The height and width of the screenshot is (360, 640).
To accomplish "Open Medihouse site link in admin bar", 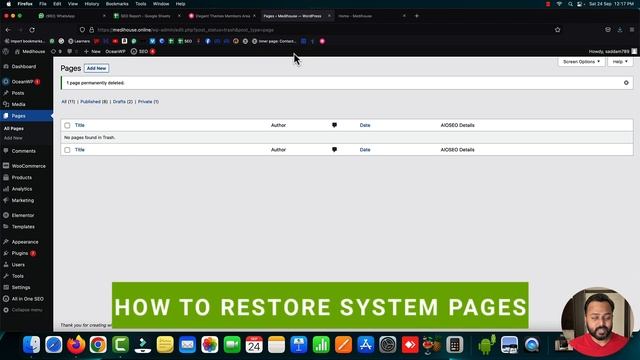I will (30, 51).
